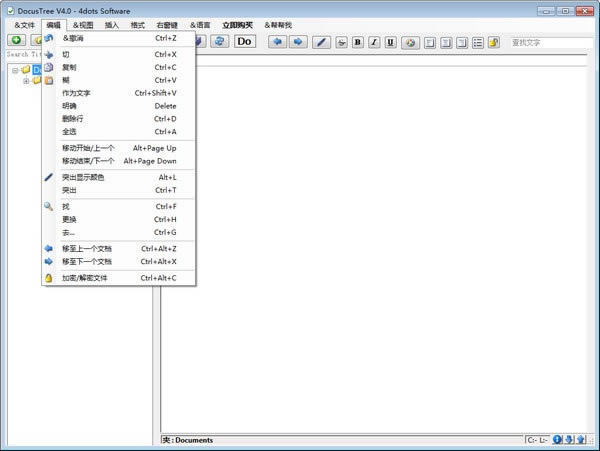Click the green add document toolbar icon
This screenshot has width=600, height=451.
point(16,41)
